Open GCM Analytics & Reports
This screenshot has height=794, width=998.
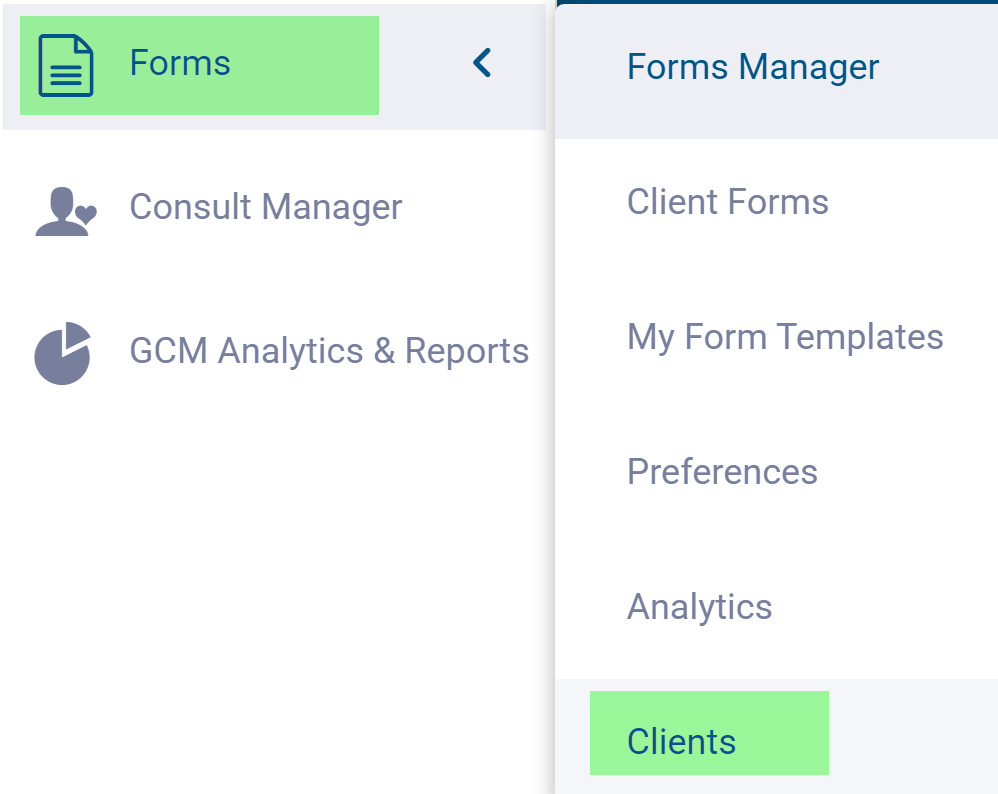(x=329, y=351)
